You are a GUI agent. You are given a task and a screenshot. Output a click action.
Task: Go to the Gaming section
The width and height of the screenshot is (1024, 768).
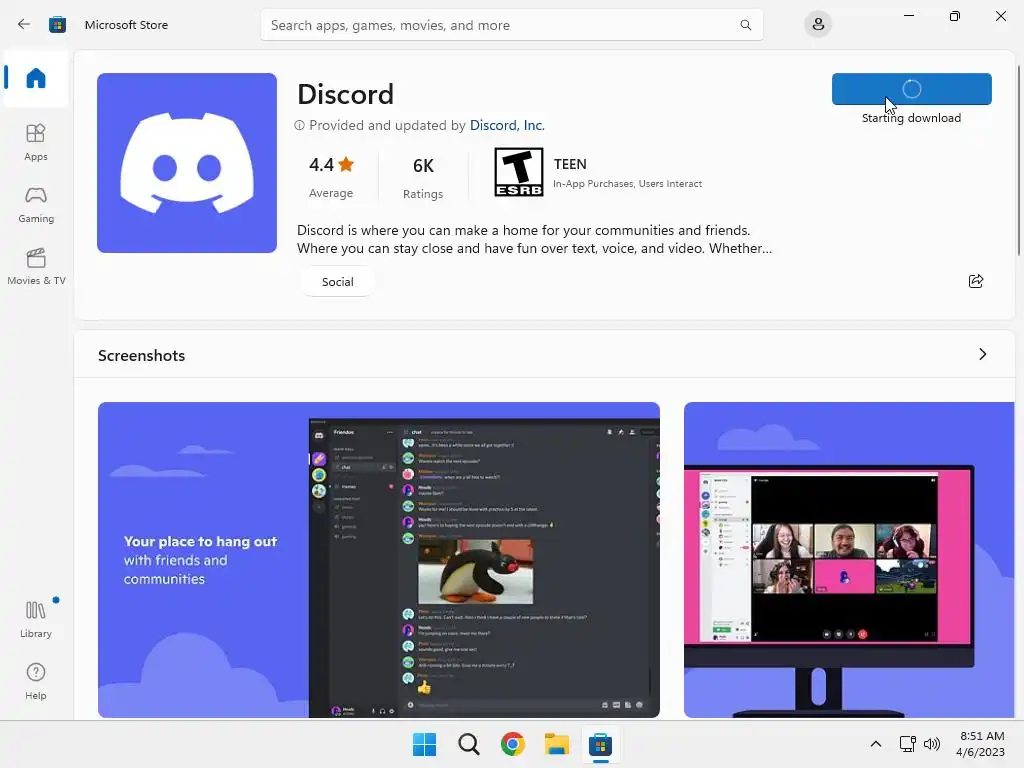click(x=36, y=204)
